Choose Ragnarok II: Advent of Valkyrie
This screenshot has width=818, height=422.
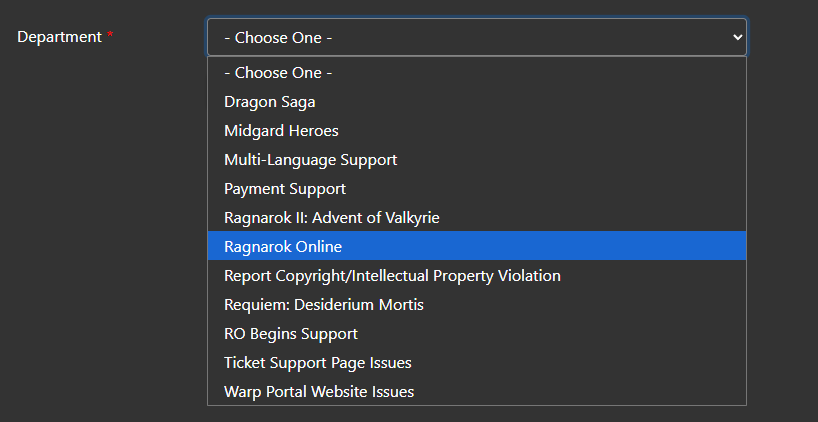pos(331,217)
